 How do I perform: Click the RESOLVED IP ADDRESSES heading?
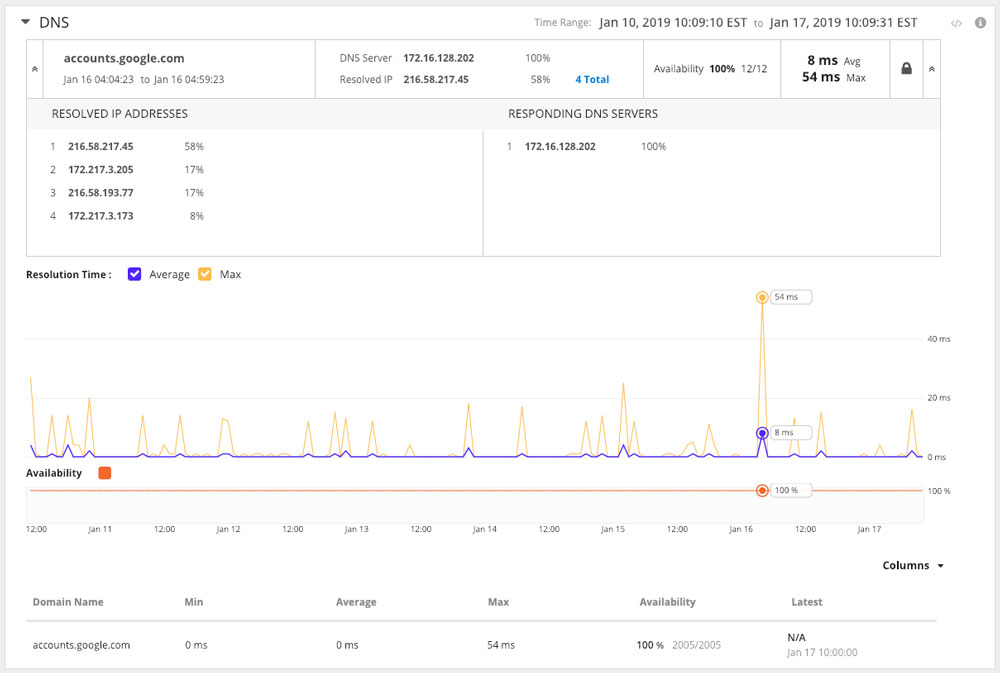(120, 114)
